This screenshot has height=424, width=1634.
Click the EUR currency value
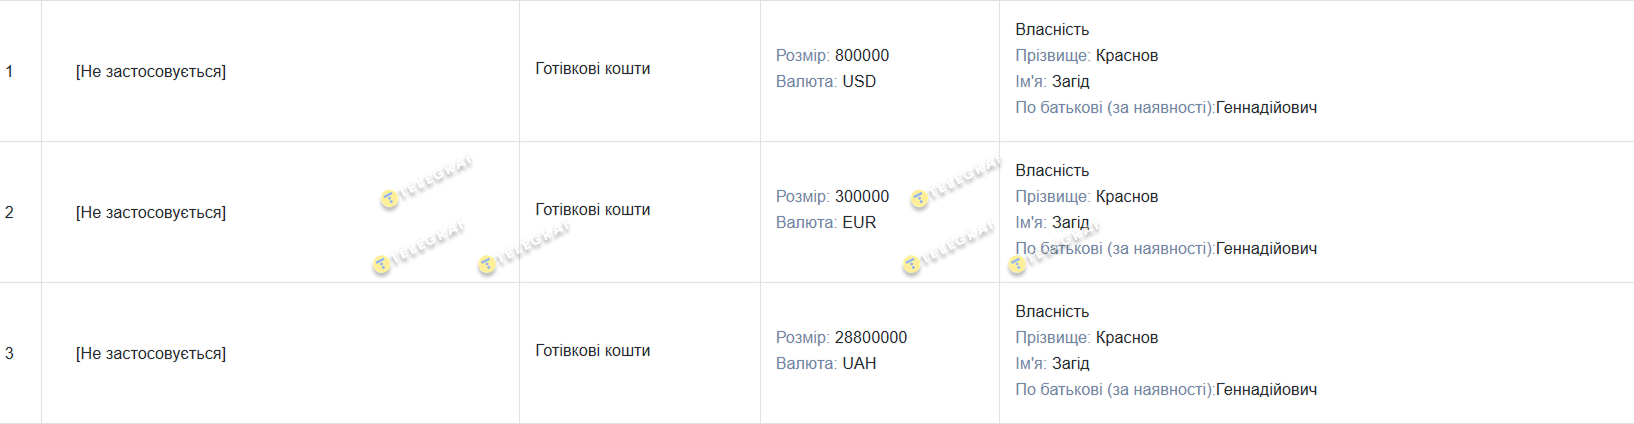point(859,223)
